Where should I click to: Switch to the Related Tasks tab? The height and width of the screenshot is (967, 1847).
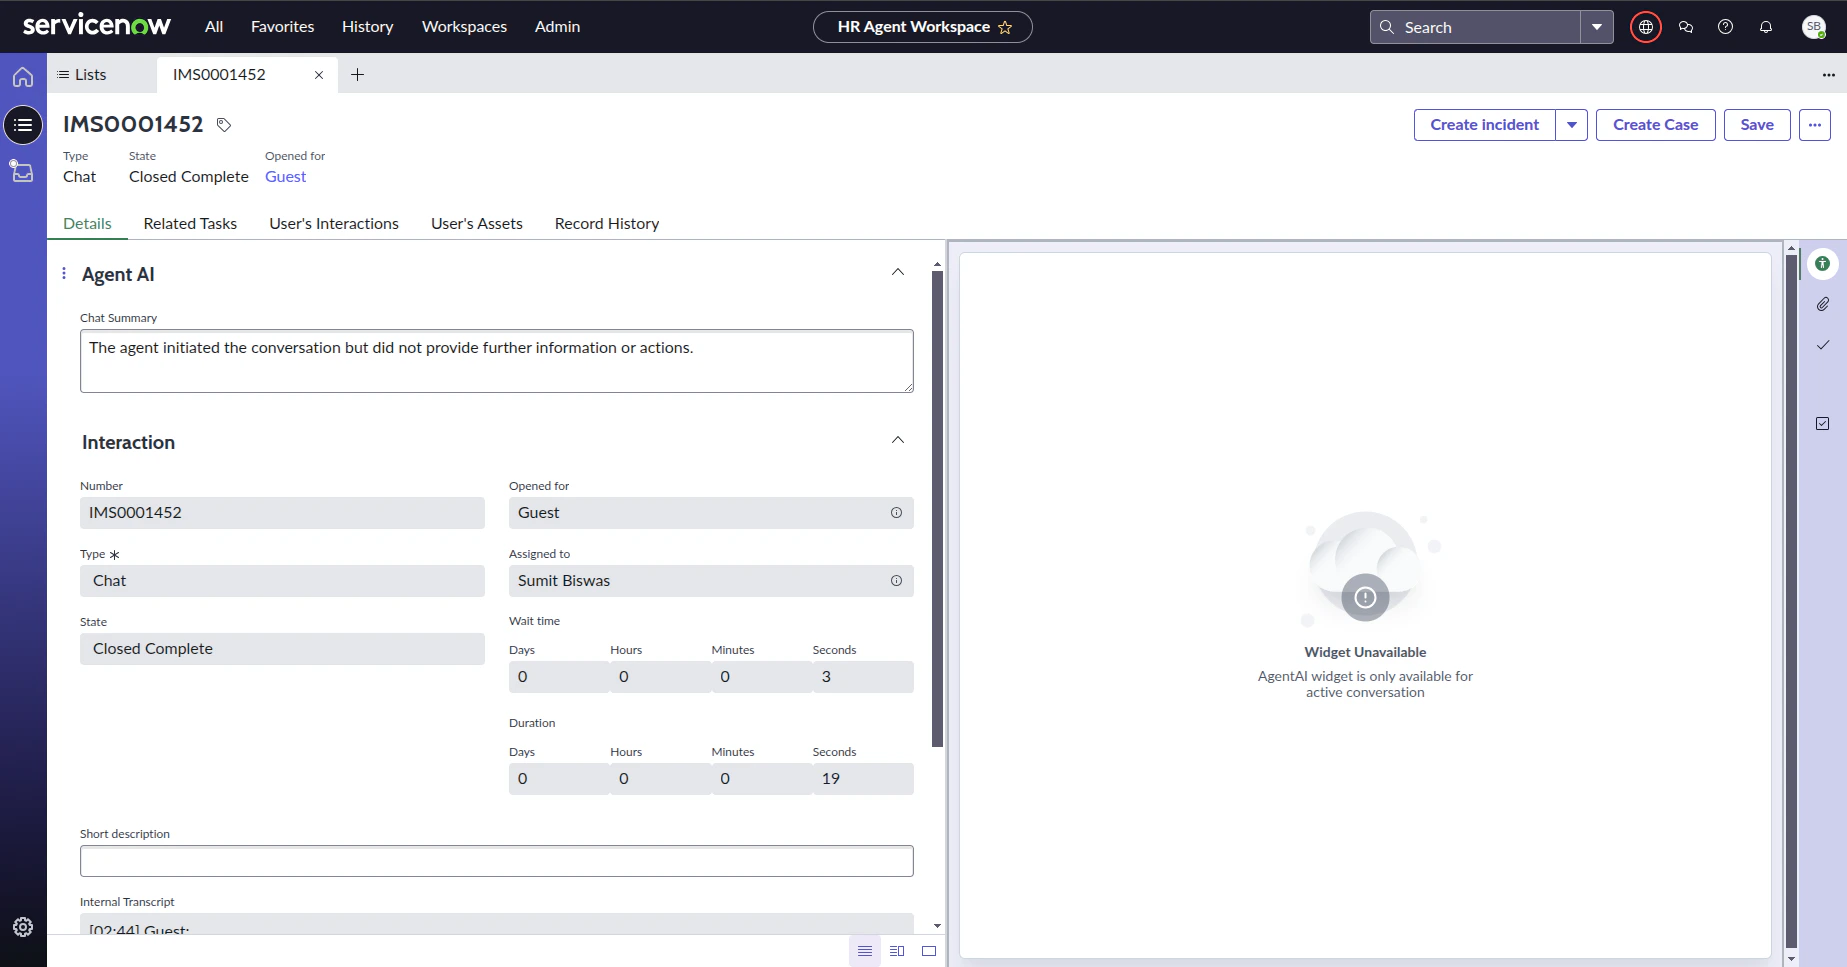pyautogui.click(x=190, y=224)
